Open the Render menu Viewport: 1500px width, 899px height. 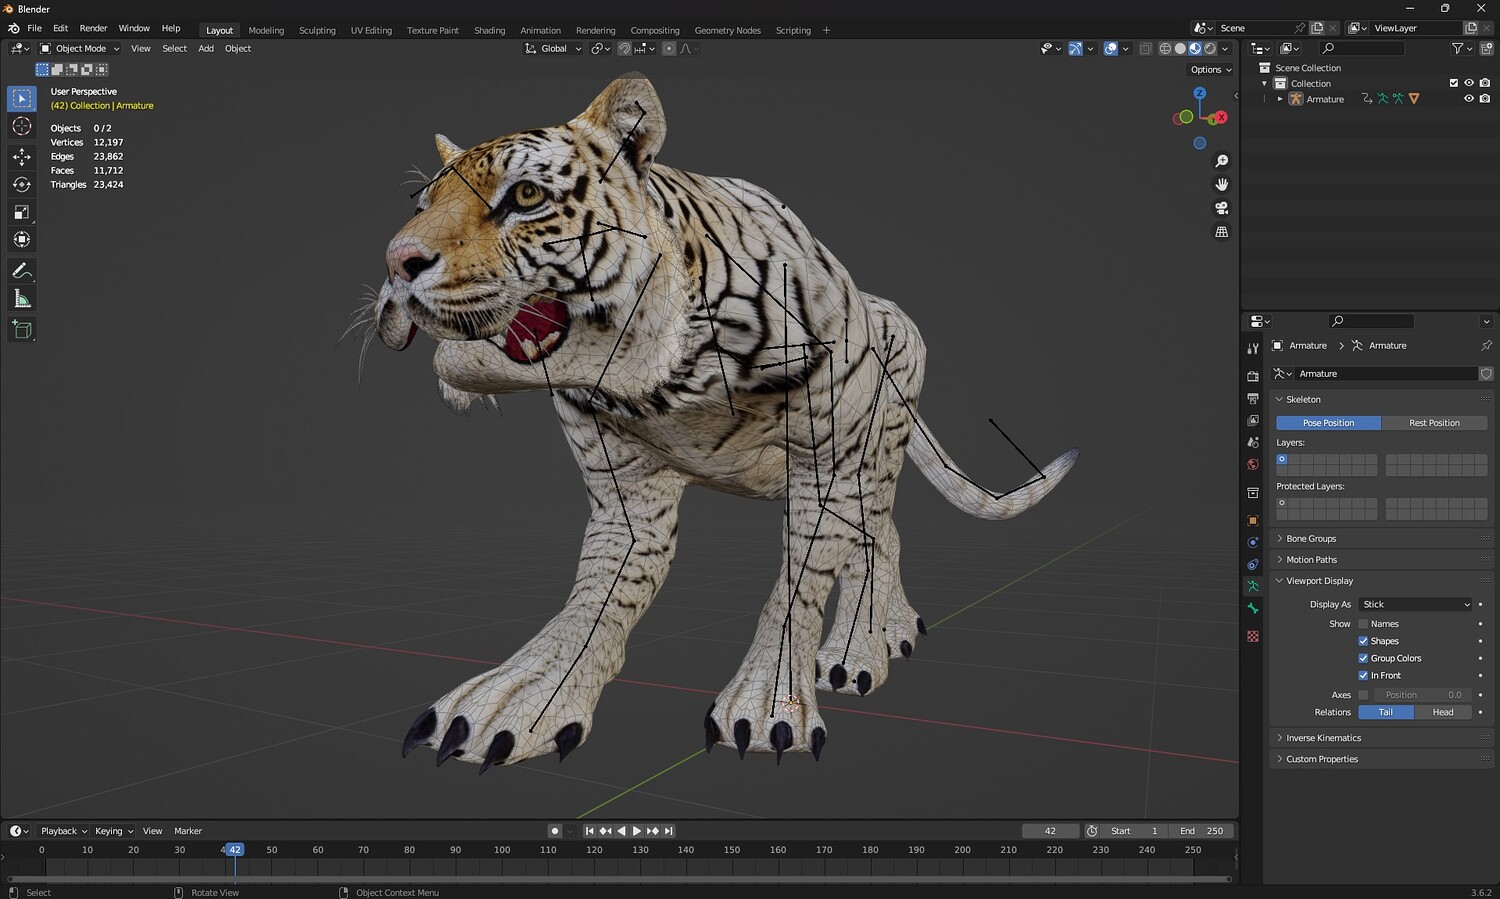coord(93,28)
